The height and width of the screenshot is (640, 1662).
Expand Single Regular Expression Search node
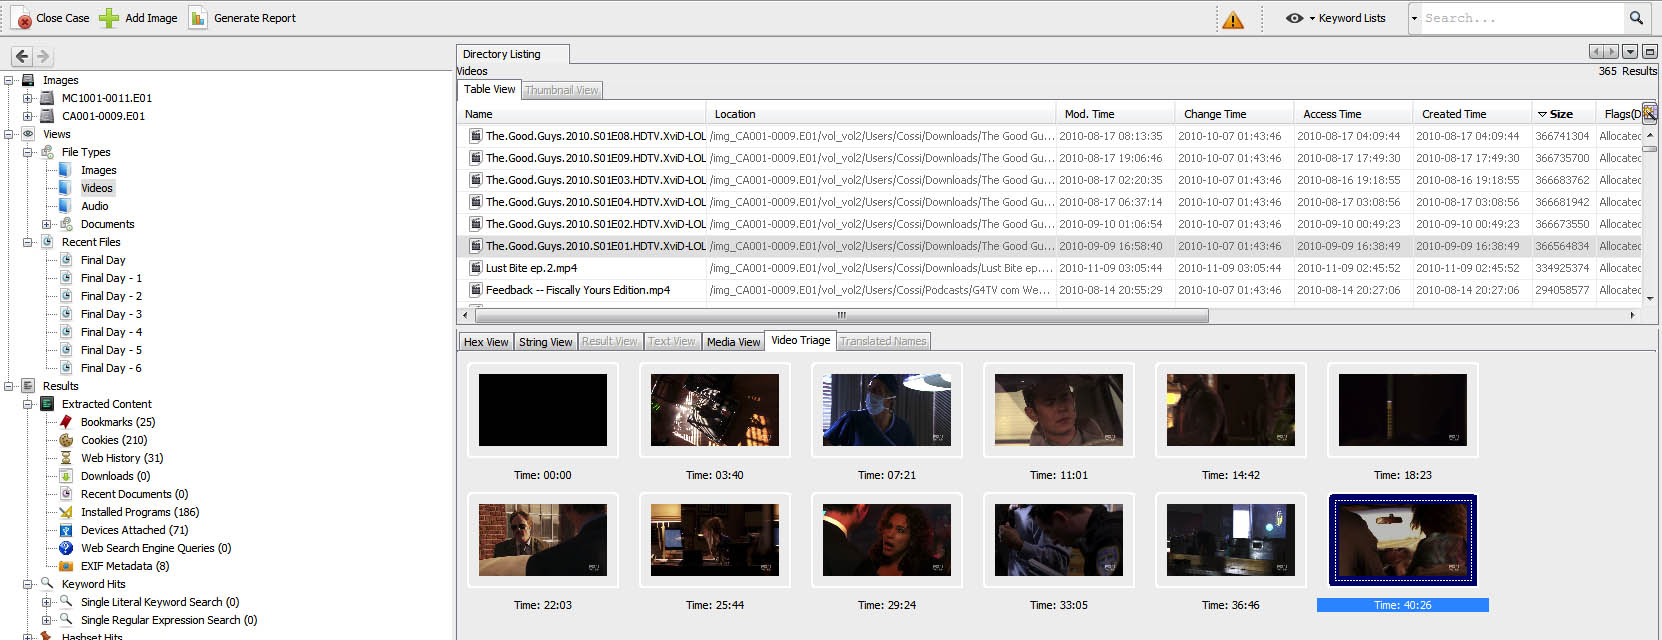pyautogui.click(x=47, y=620)
